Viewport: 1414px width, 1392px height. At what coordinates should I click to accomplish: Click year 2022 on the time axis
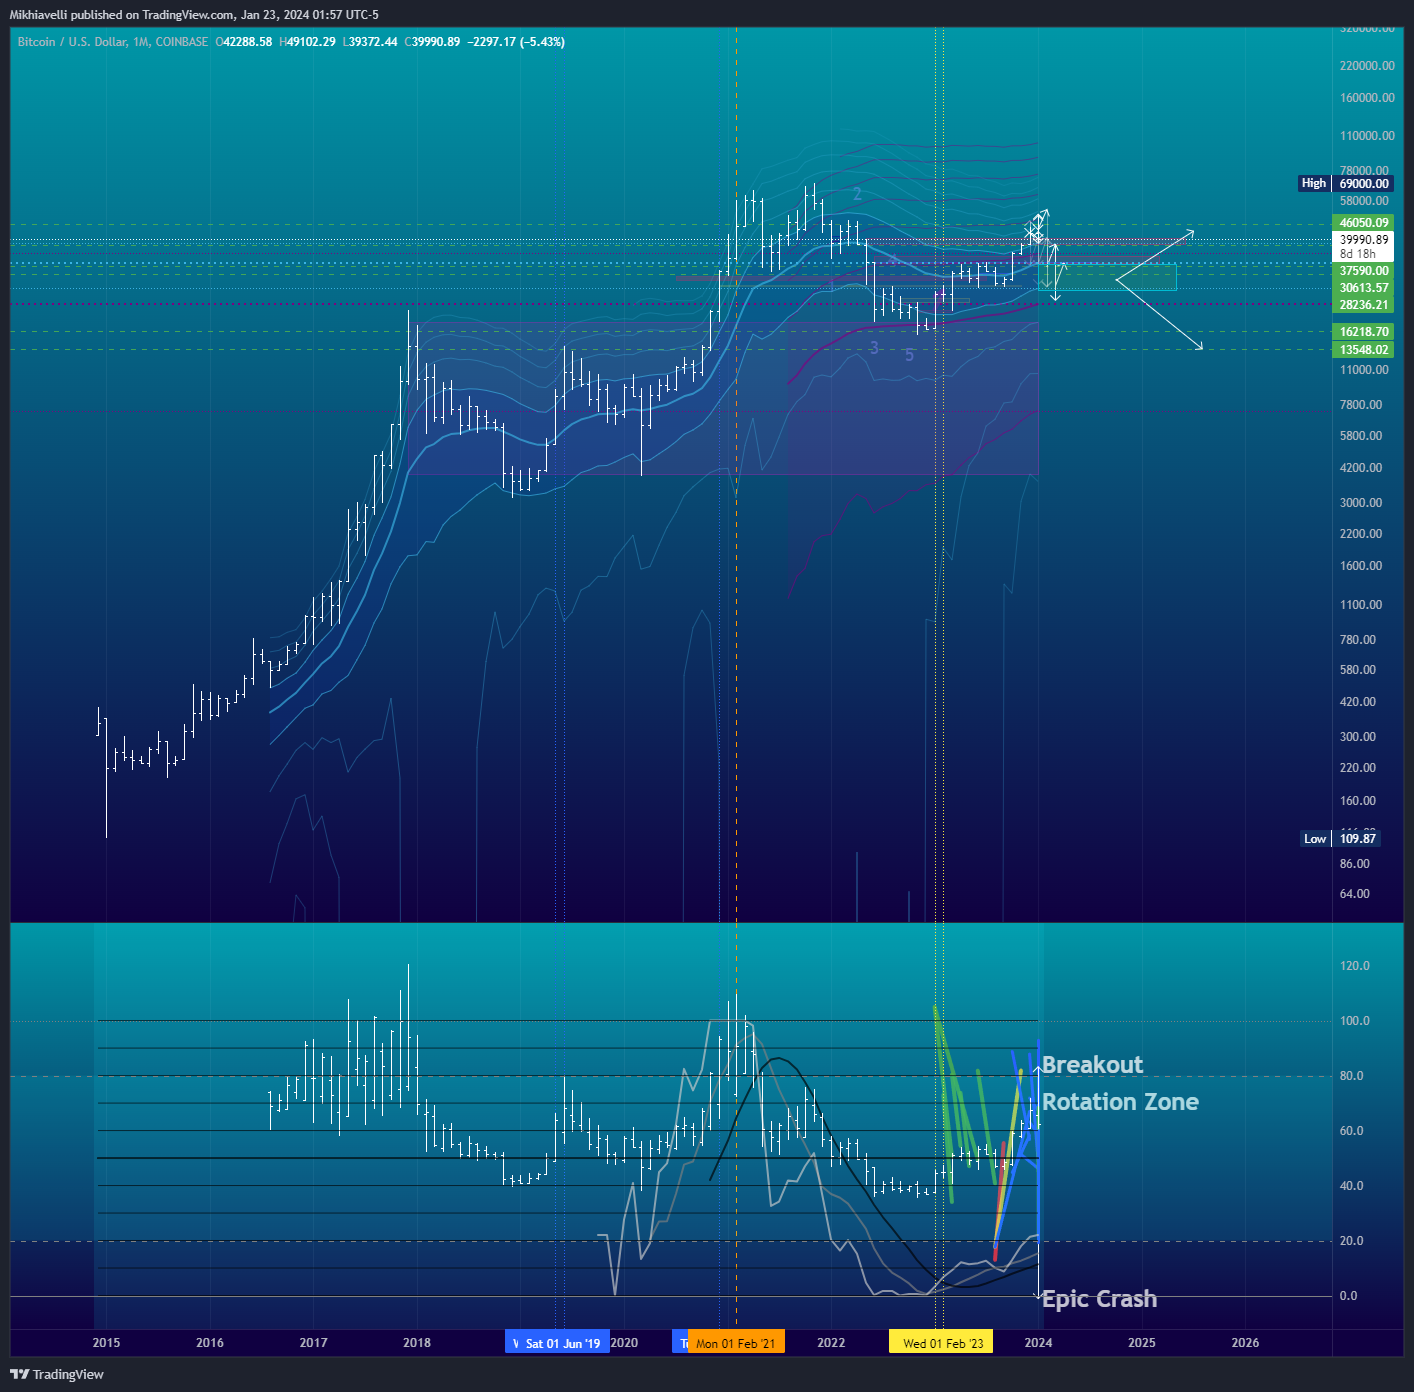[831, 1343]
